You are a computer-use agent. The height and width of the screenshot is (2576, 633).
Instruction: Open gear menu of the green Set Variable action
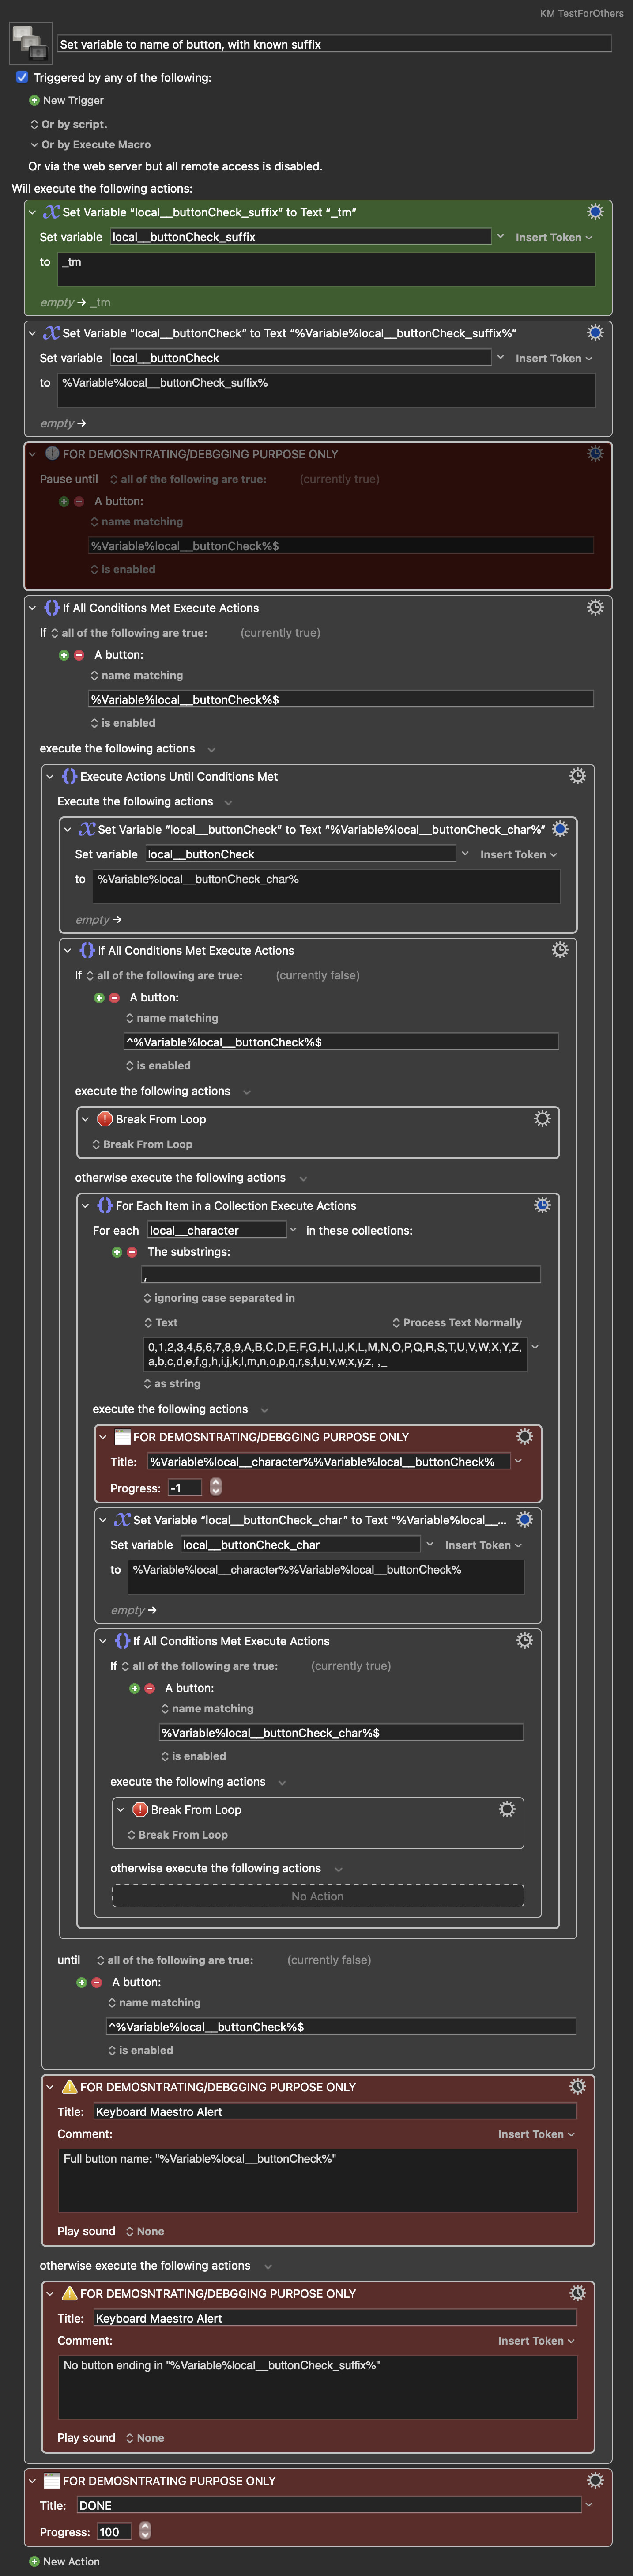click(595, 212)
